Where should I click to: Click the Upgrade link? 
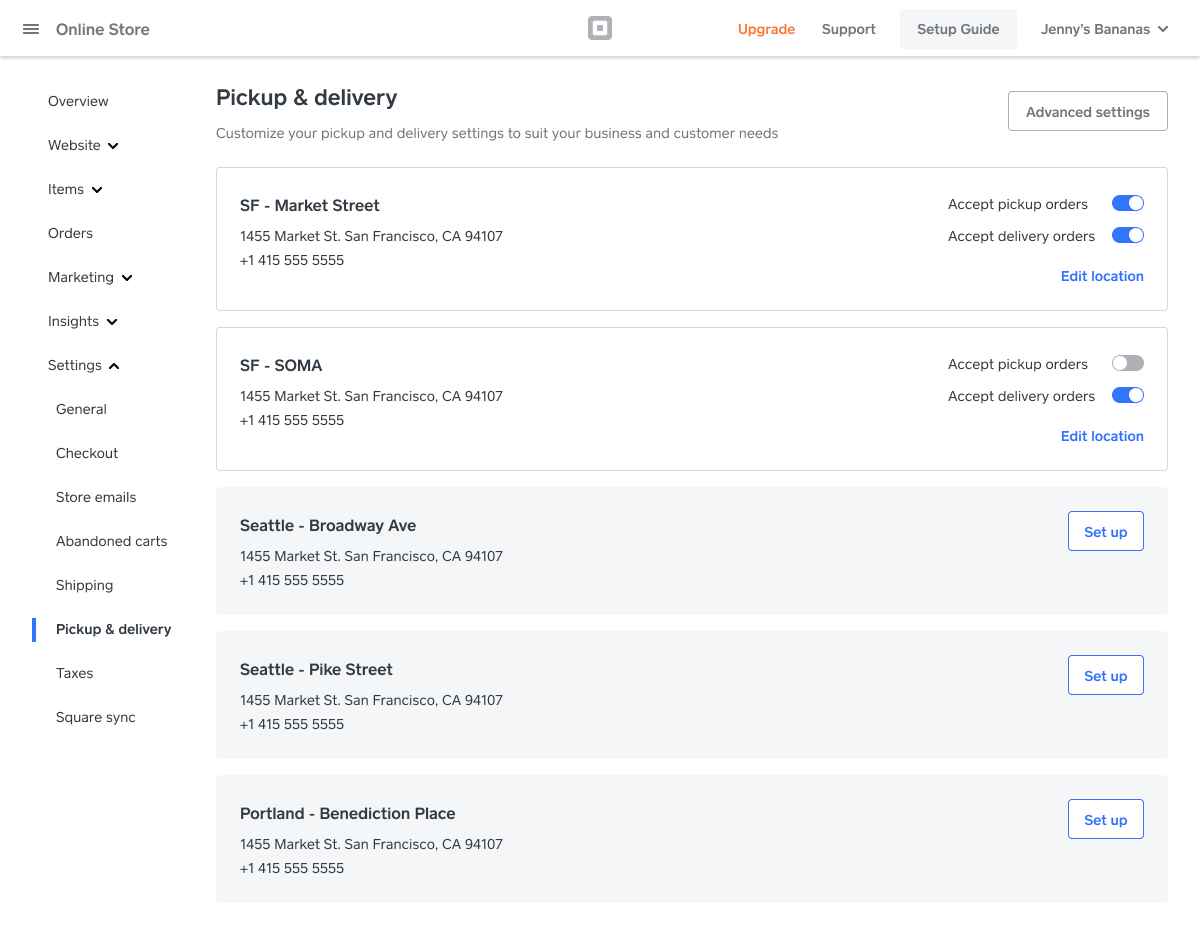tap(766, 29)
